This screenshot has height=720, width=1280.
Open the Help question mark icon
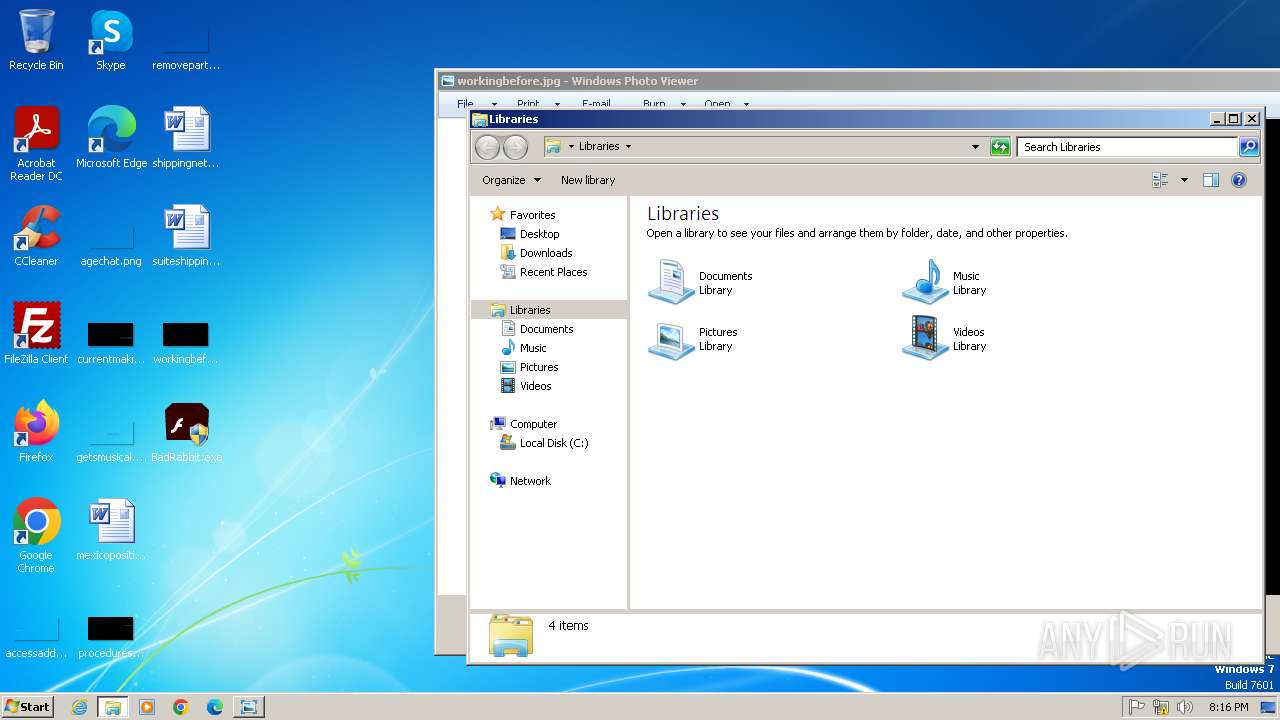point(1239,180)
